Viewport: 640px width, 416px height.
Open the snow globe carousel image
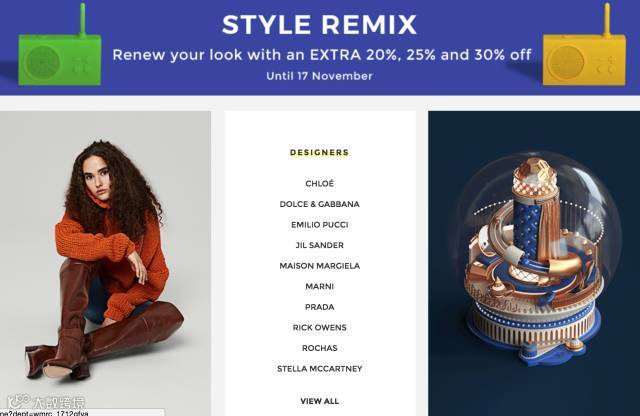point(534,263)
